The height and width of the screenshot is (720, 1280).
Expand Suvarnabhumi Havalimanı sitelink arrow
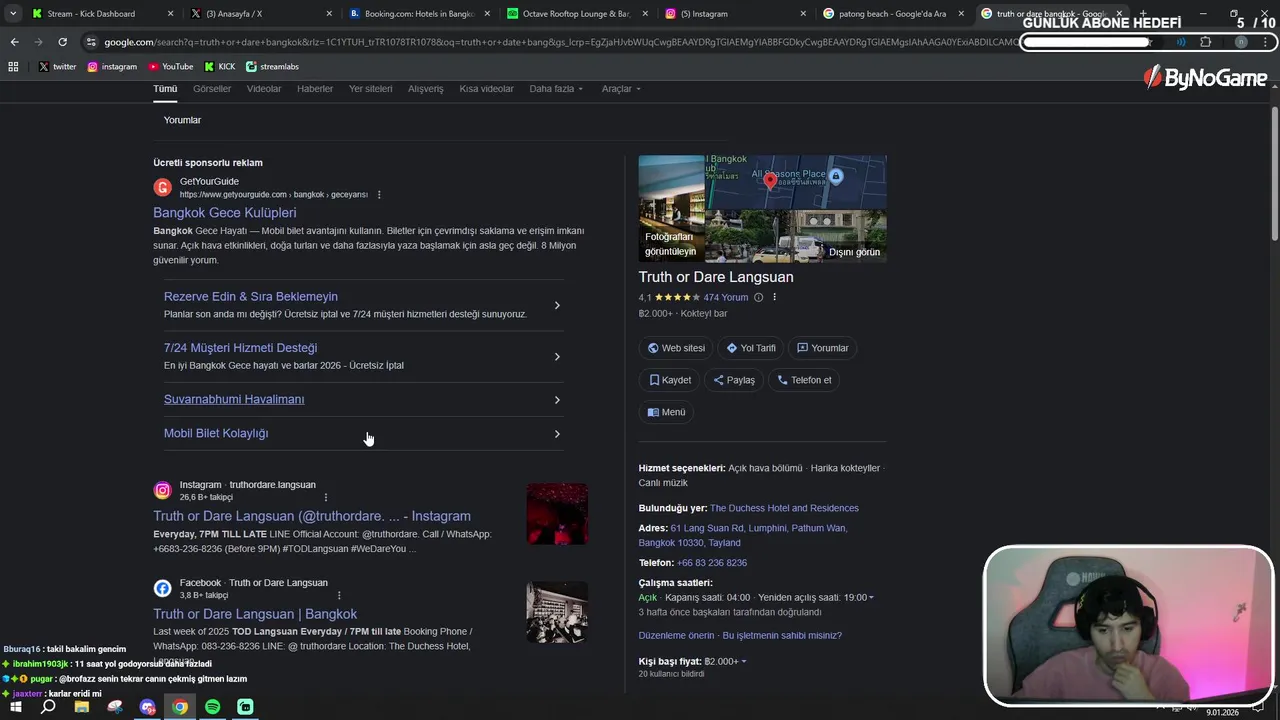(557, 400)
